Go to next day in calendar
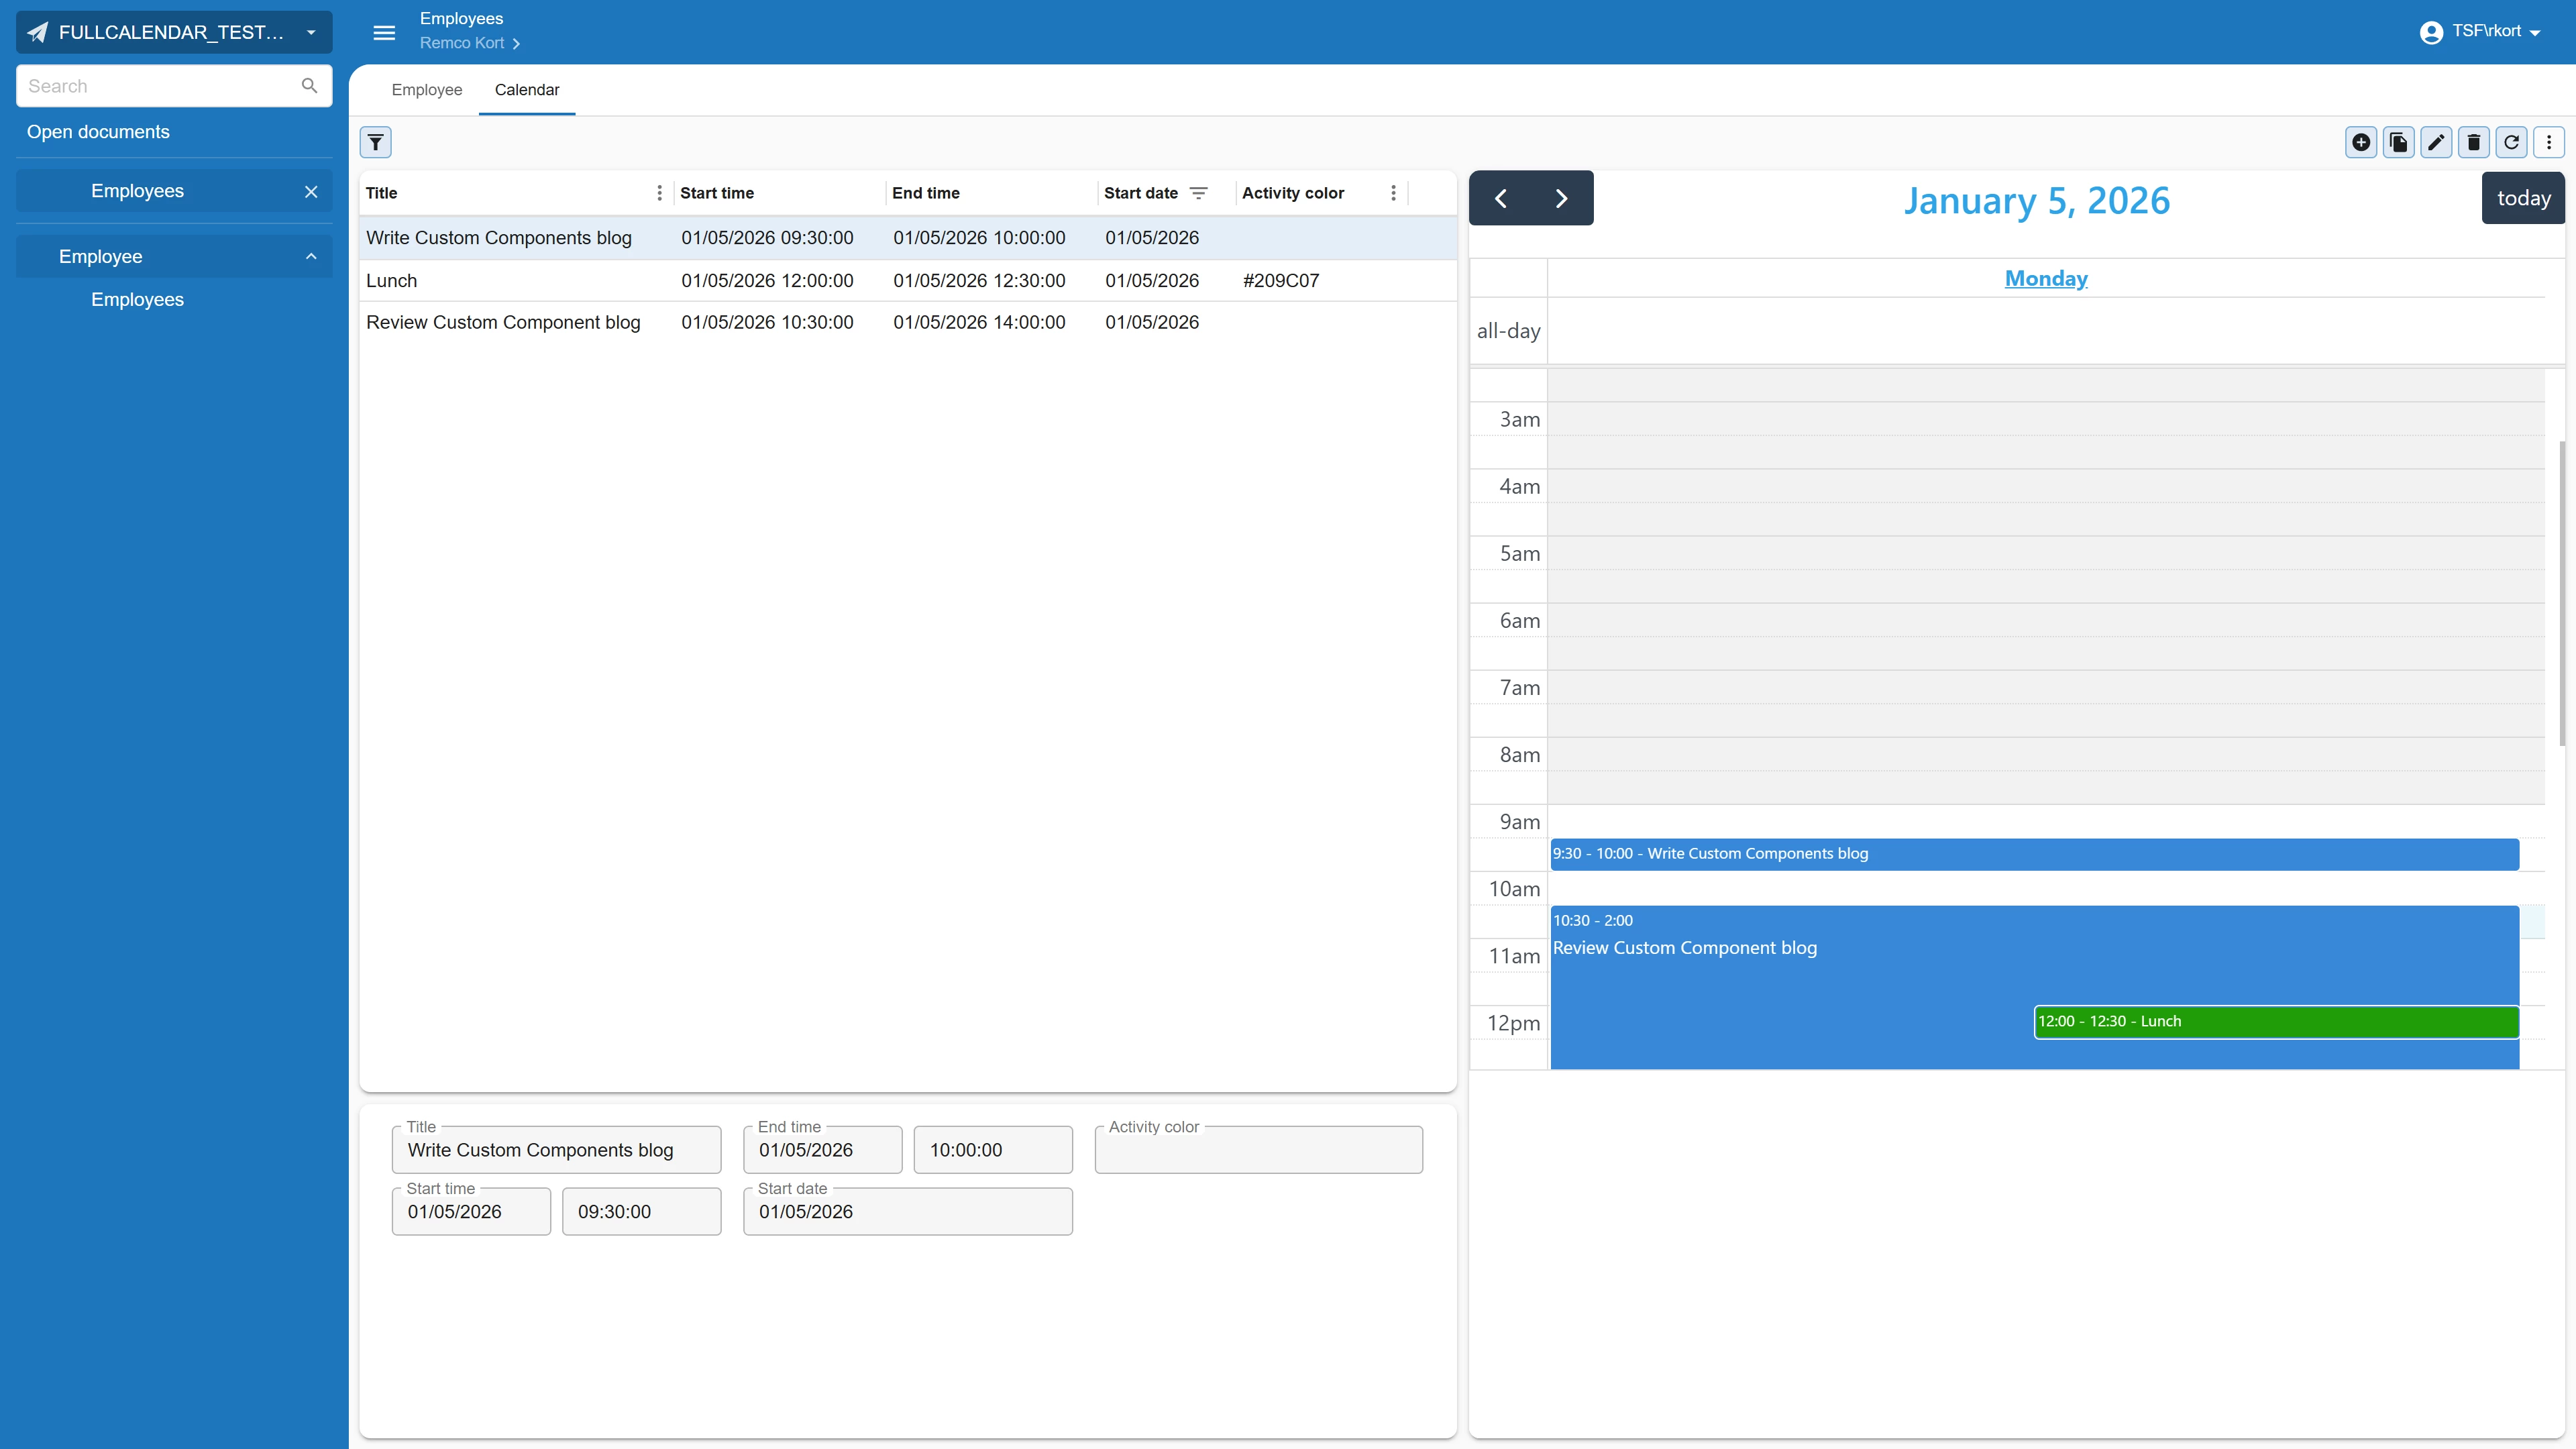The width and height of the screenshot is (2576, 1449). (x=1561, y=199)
